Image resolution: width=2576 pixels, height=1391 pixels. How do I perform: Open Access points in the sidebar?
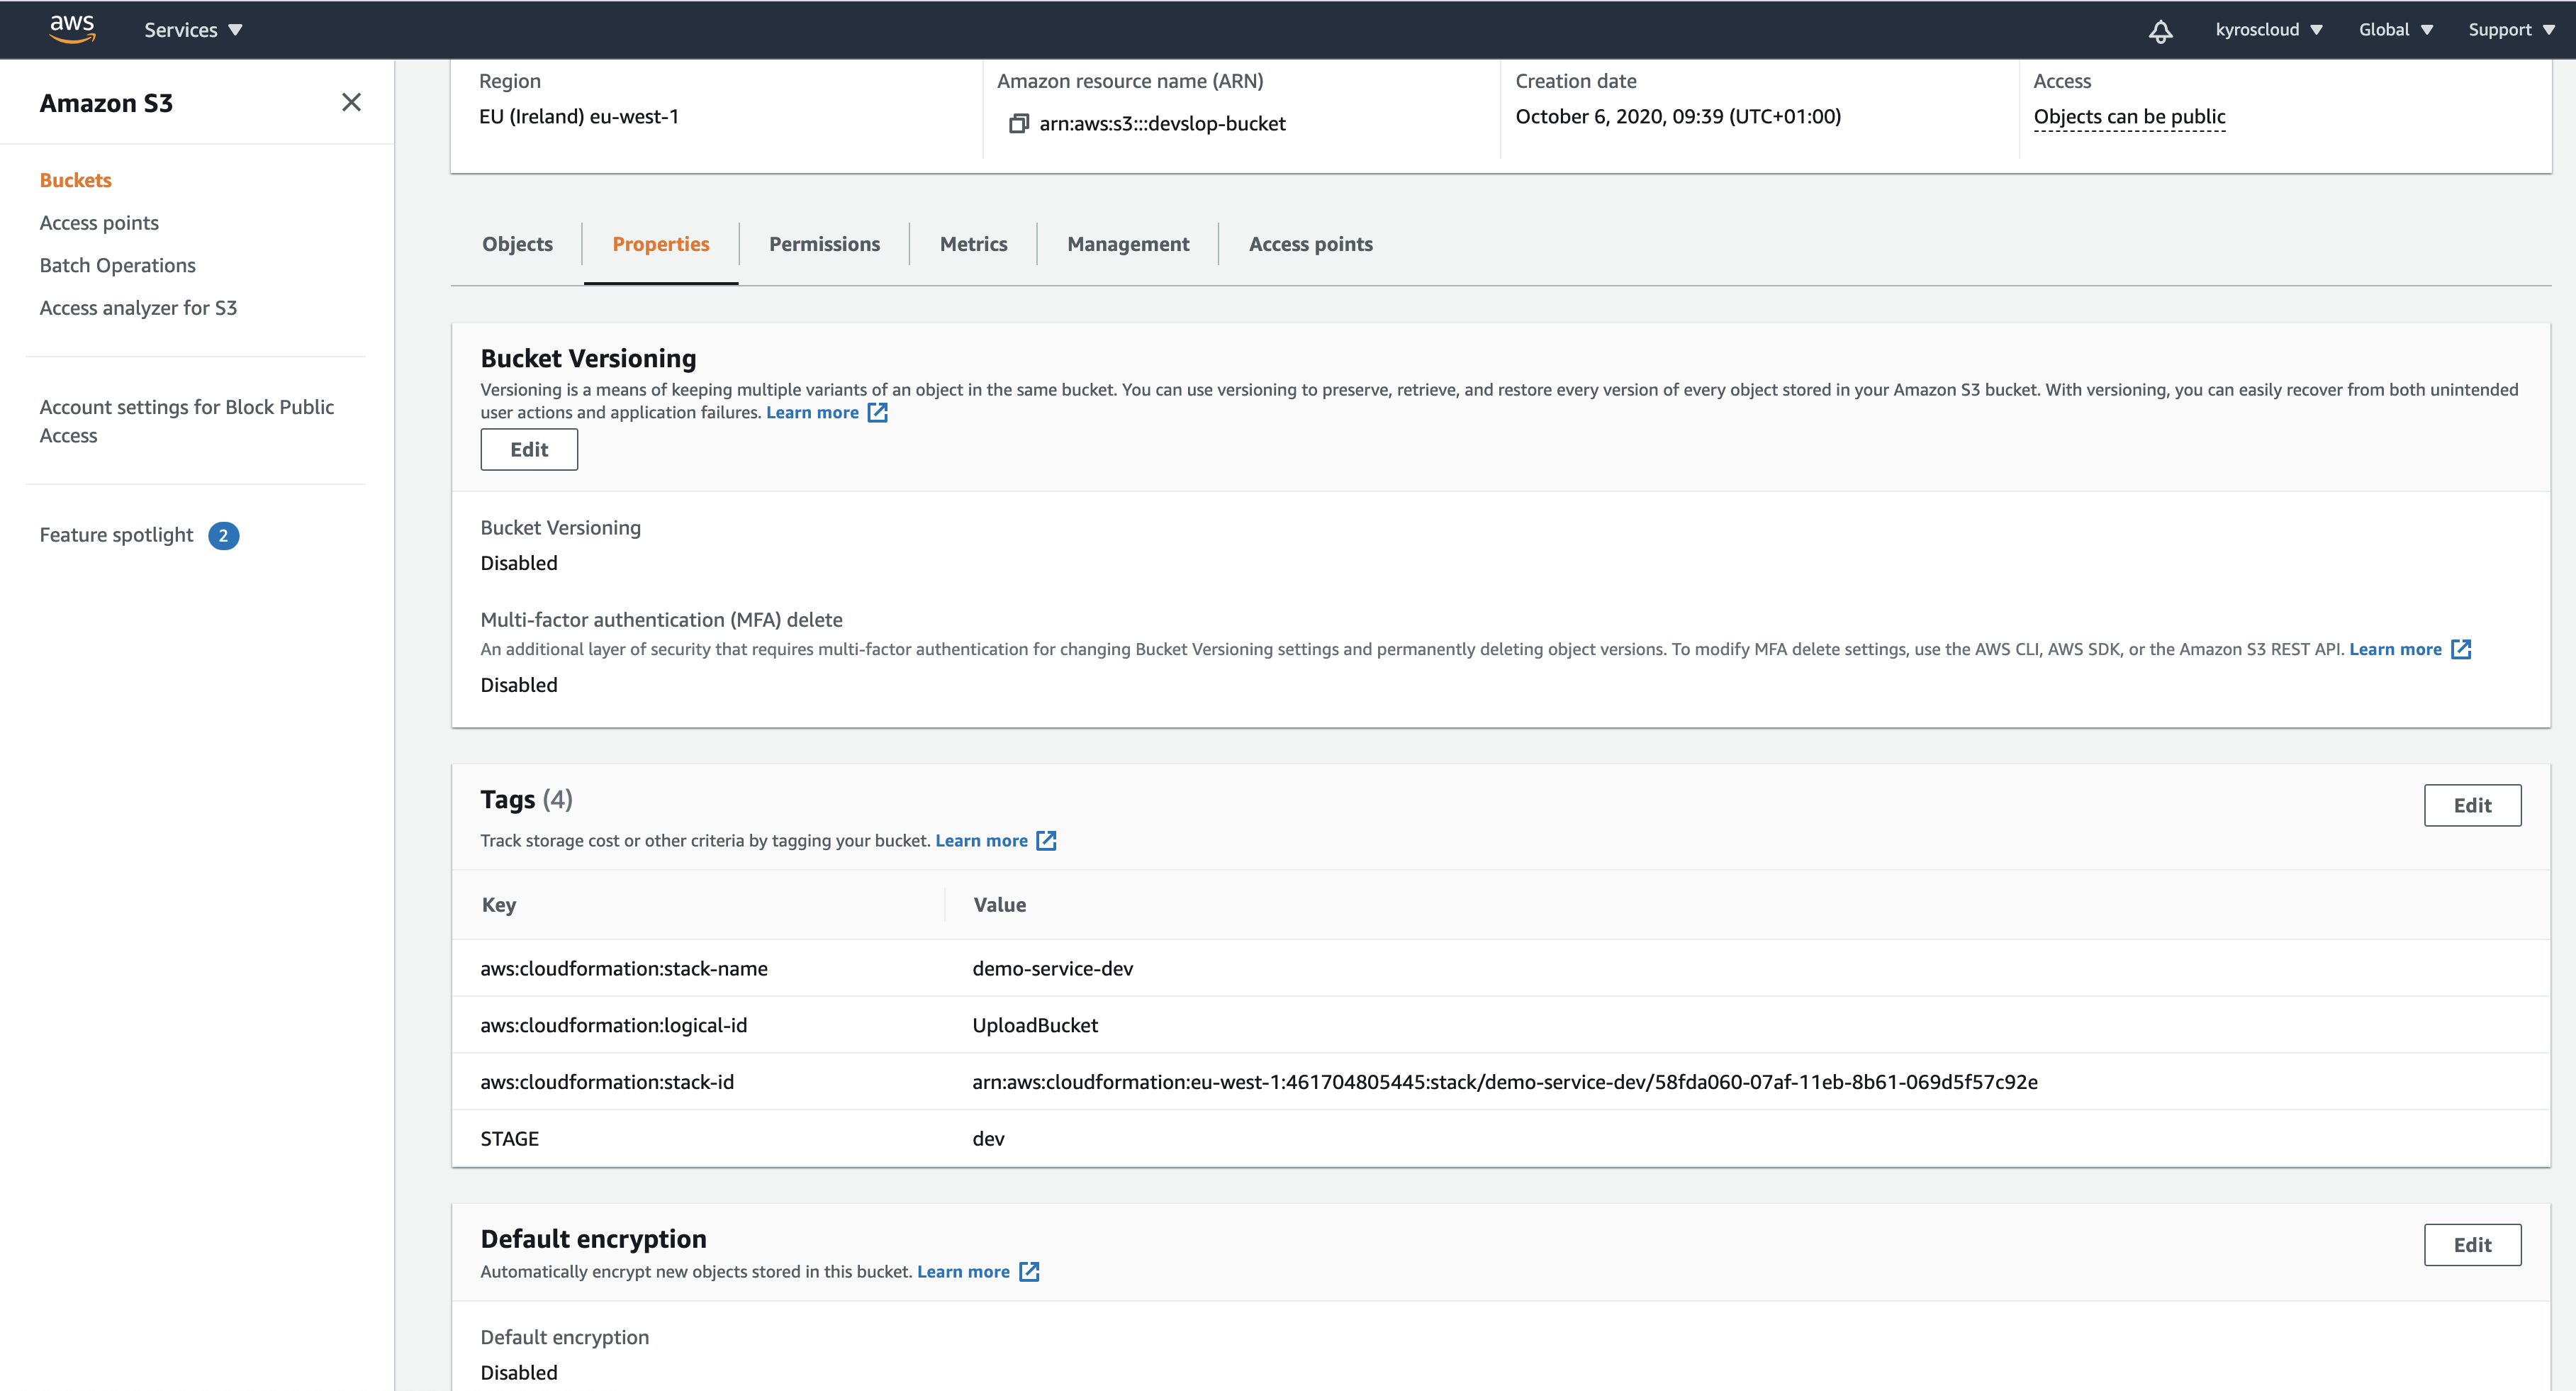point(99,222)
